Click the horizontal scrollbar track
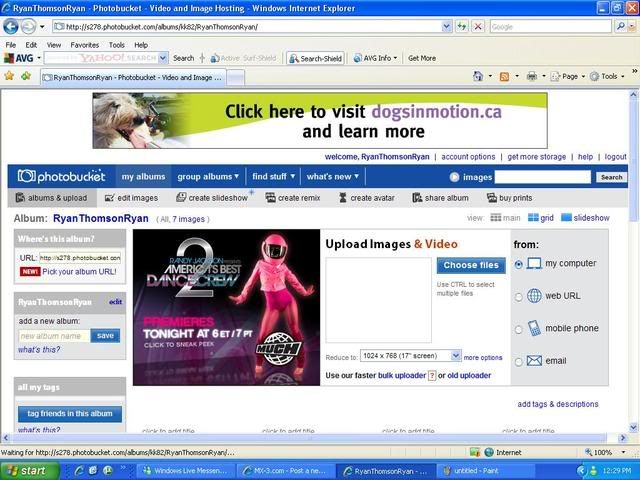This screenshot has height=480, width=640. pos(313,438)
